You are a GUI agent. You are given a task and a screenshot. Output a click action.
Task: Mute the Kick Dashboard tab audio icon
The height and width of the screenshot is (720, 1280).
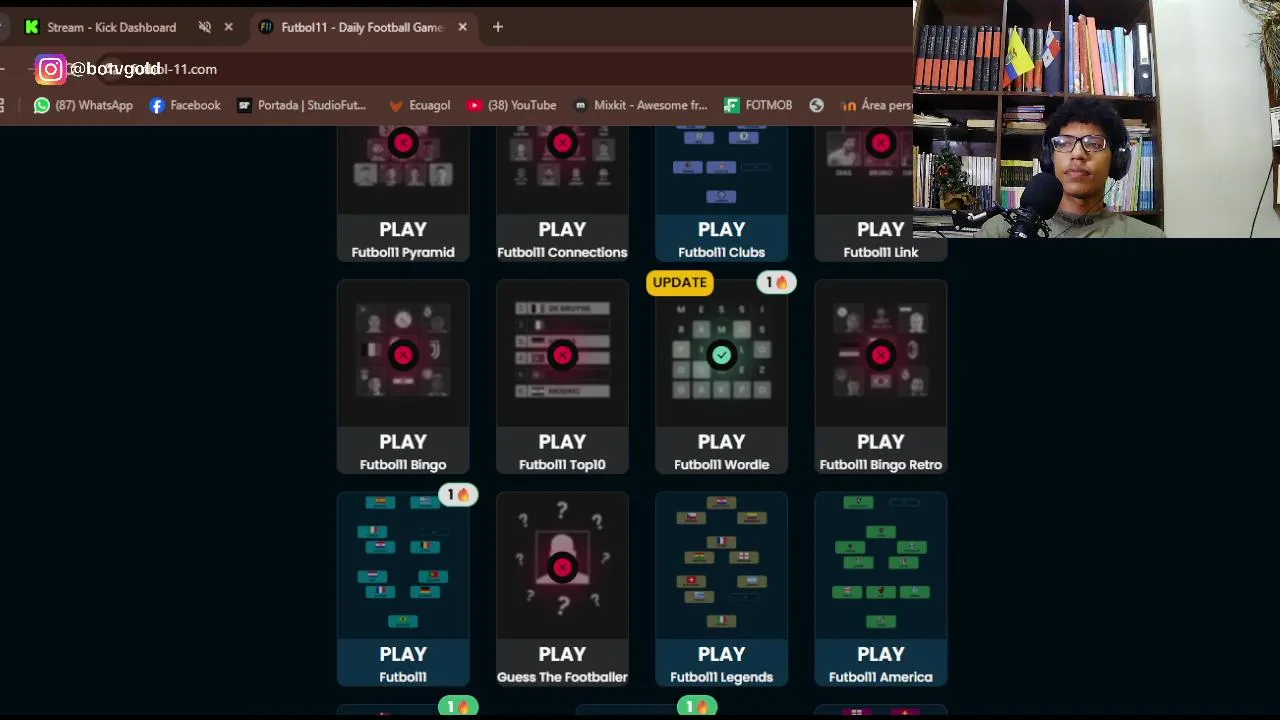[205, 27]
